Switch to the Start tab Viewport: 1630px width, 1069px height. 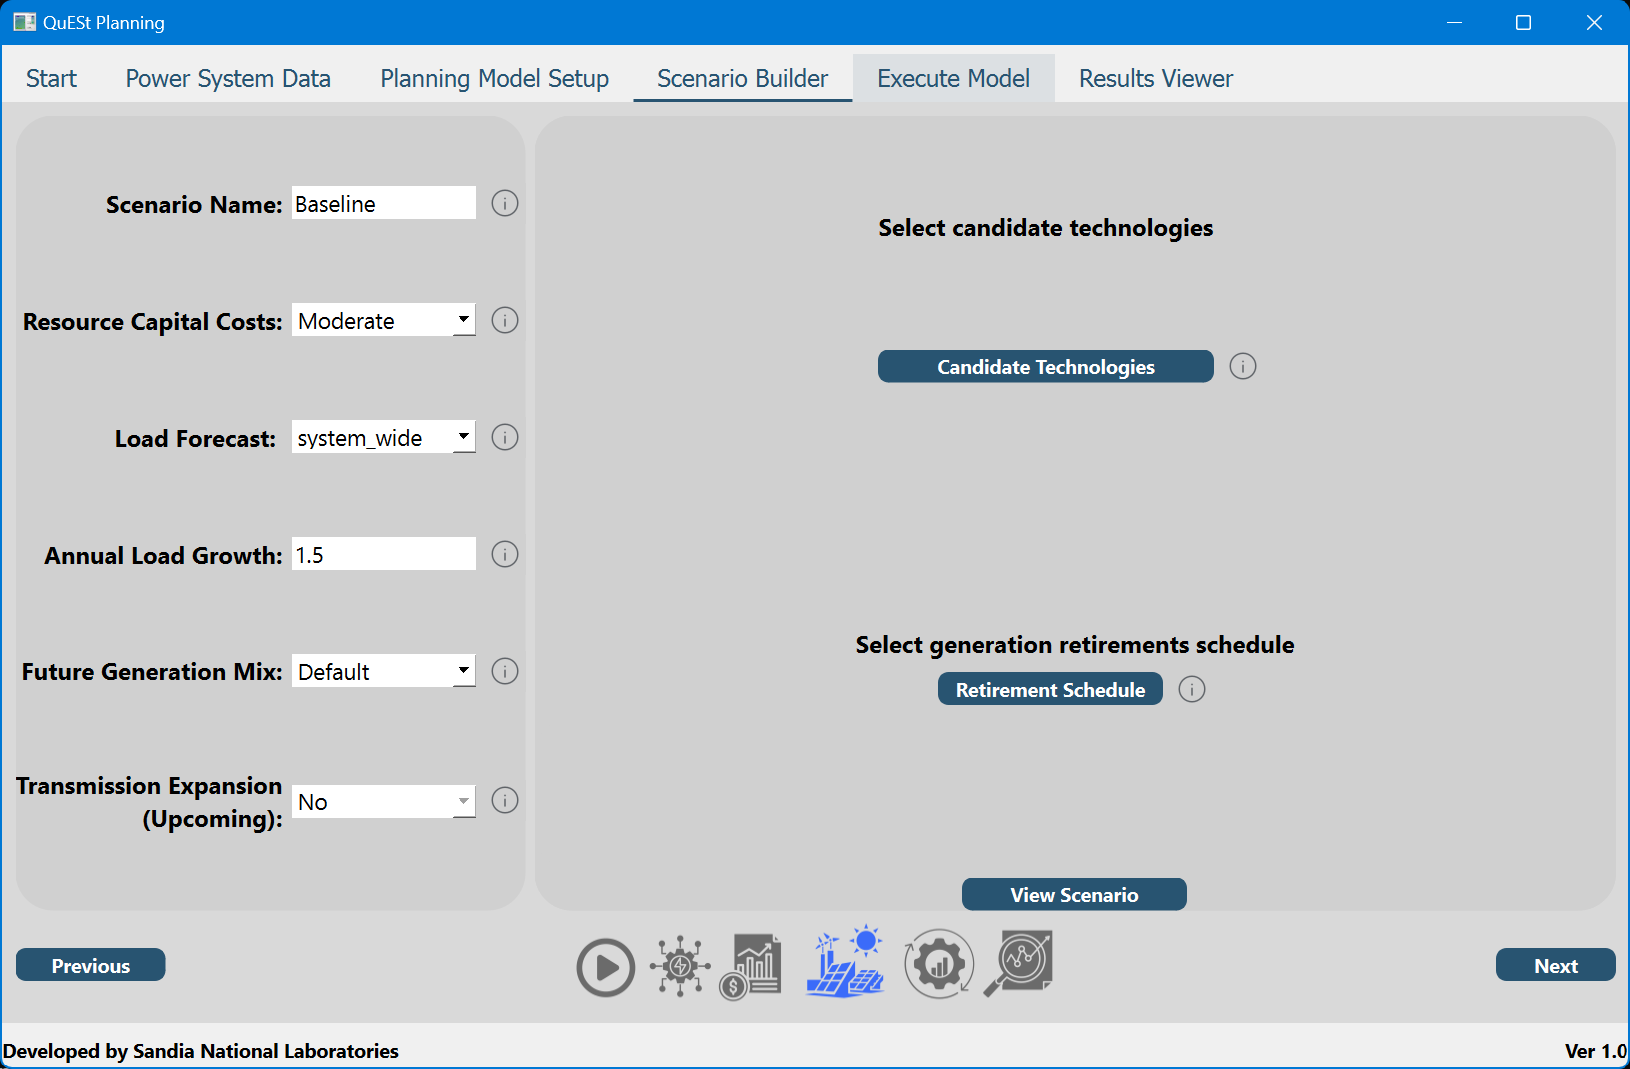tap(51, 78)
